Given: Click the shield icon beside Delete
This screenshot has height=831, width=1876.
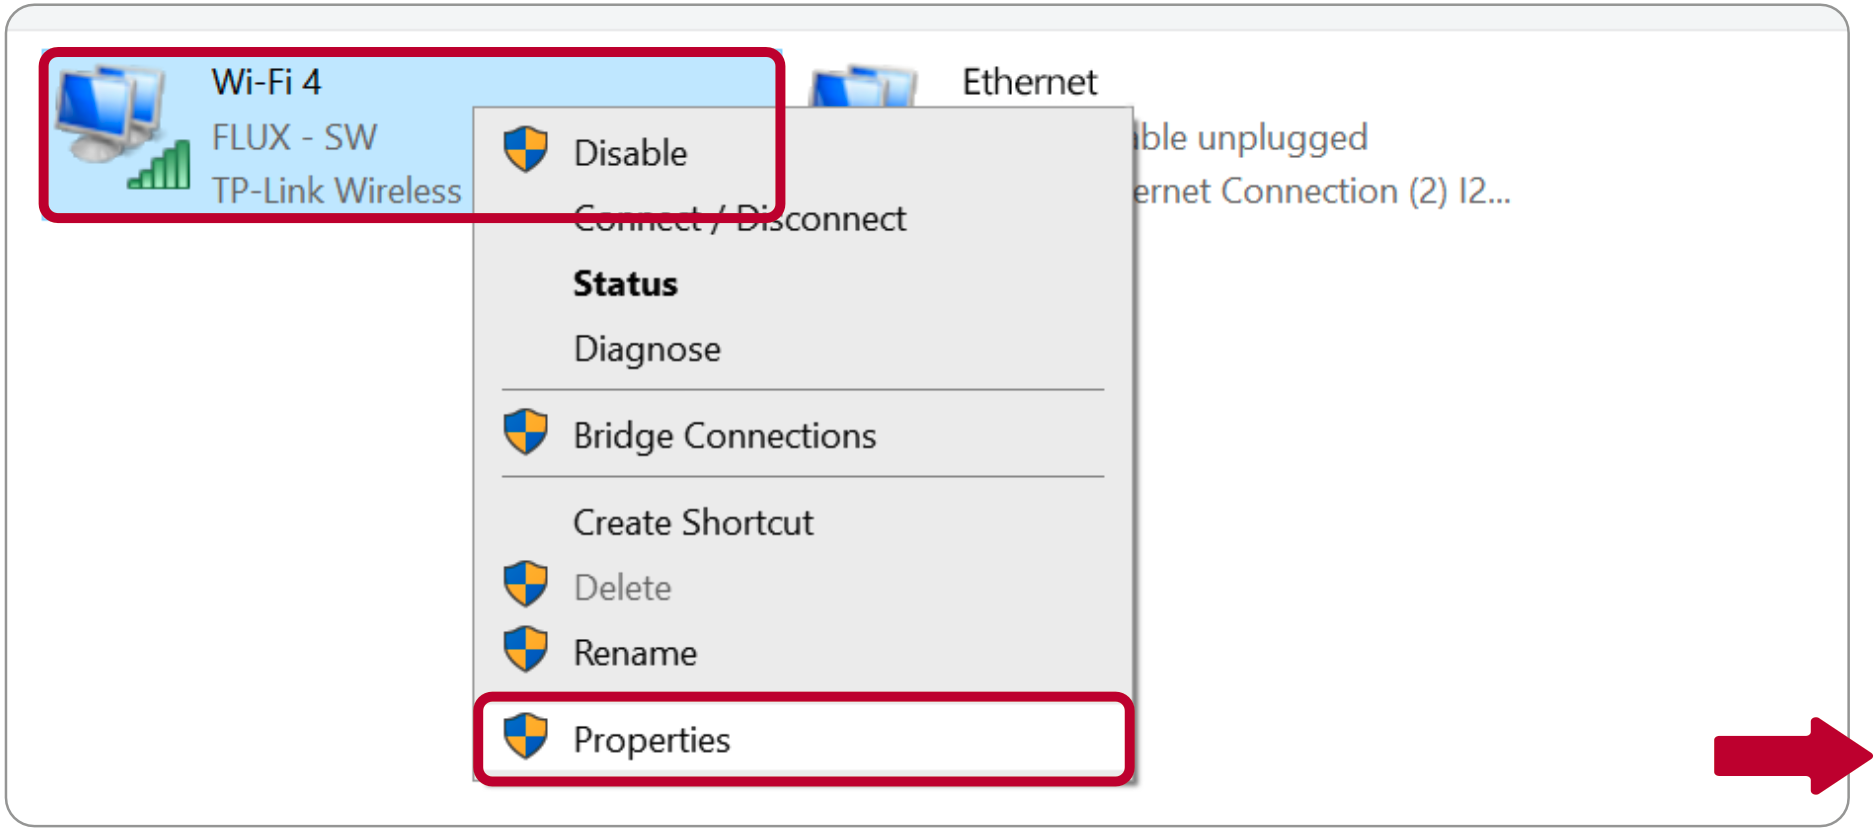Looking at the screenshot, I should (x=526, y=585).
